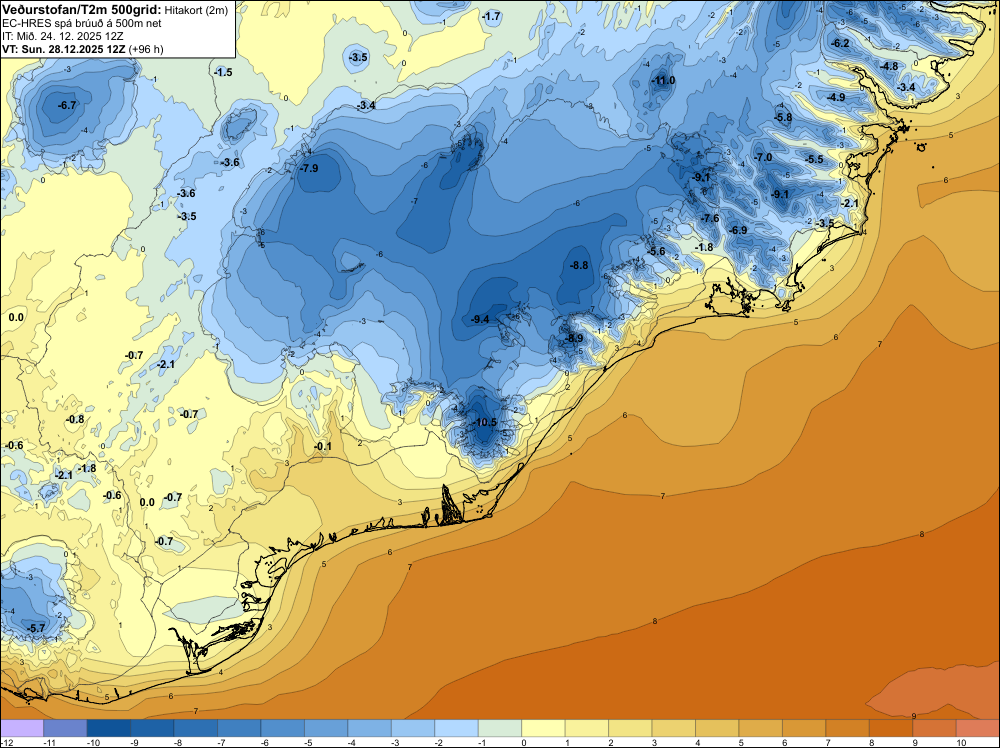Click the -7.6 temperature label
1000x748 pixels.
(x=710, y=218)
